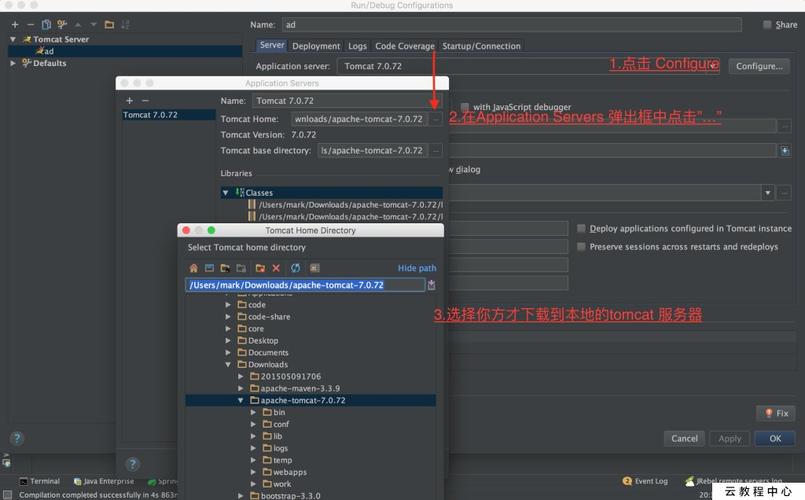Refresh the directory tree in file chooser
Screen dimensions: 805x500
pos(295,268)
